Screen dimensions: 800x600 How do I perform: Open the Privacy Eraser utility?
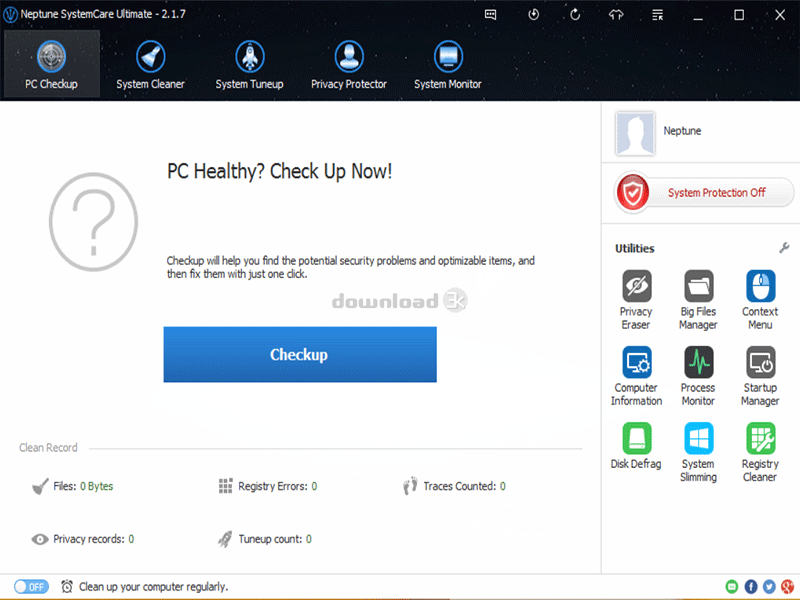coord(636,299)
